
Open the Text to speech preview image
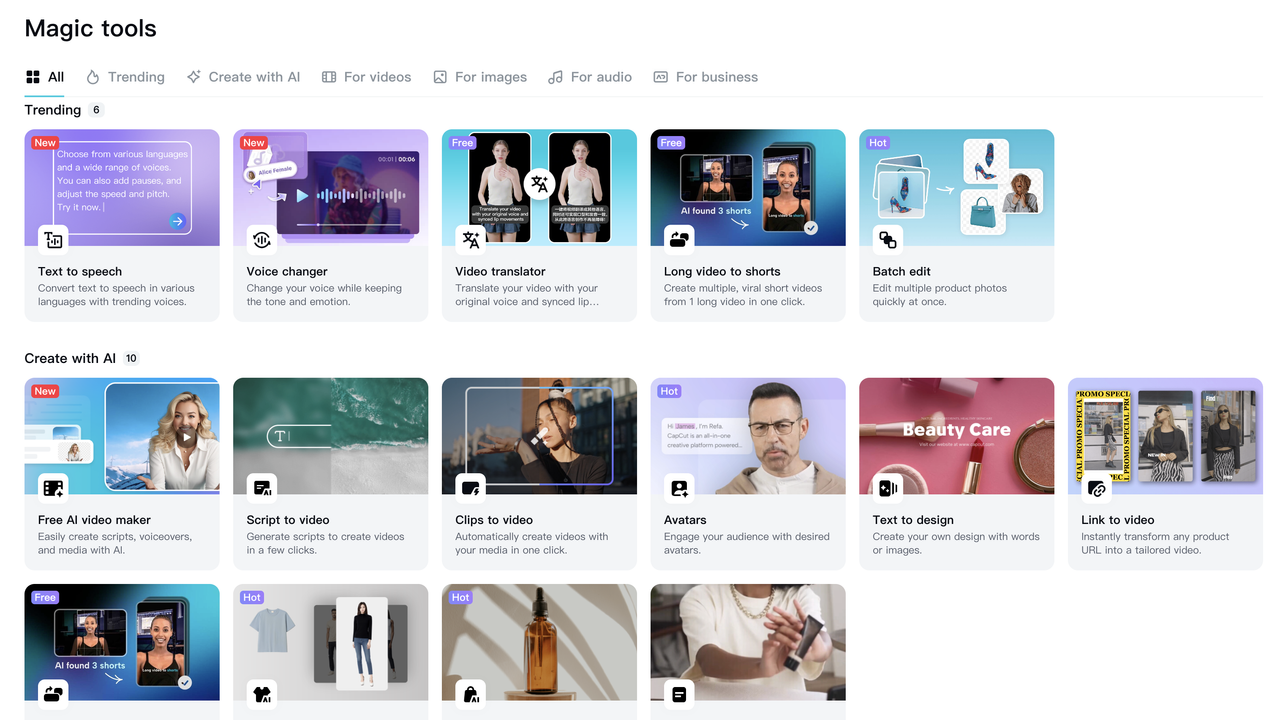click(122, 187)
